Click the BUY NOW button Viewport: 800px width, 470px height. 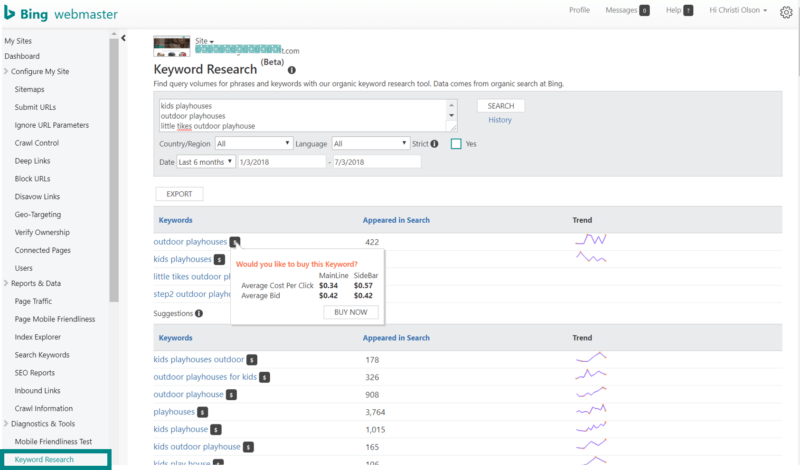coord(351,312)
